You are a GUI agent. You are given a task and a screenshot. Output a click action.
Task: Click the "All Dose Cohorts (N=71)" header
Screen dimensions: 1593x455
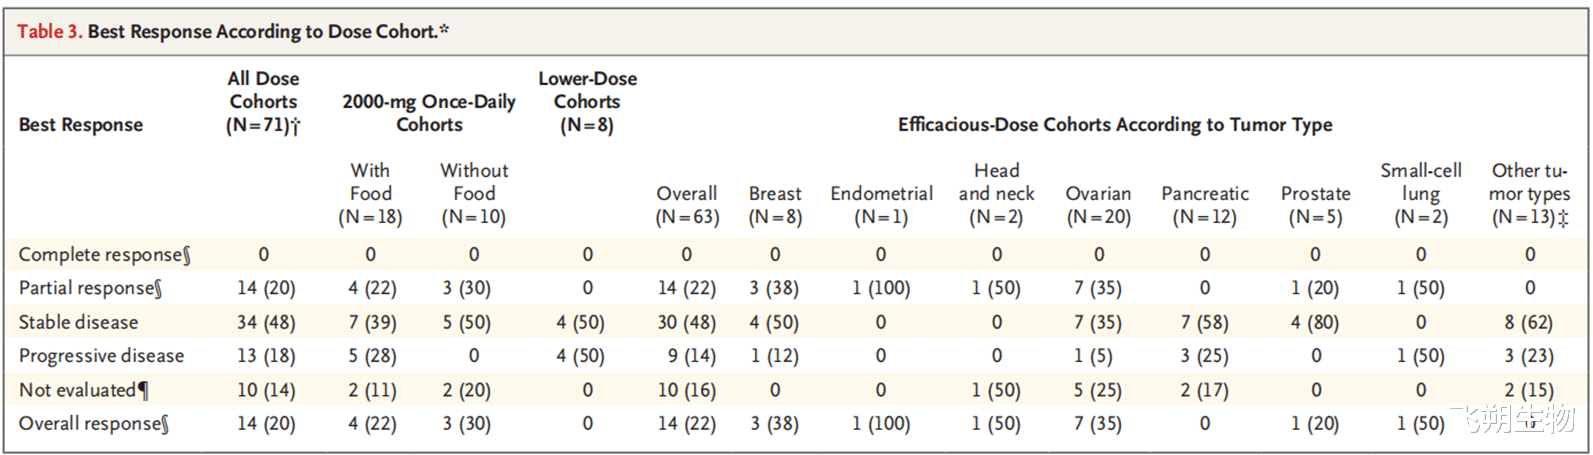coord(263,102)
